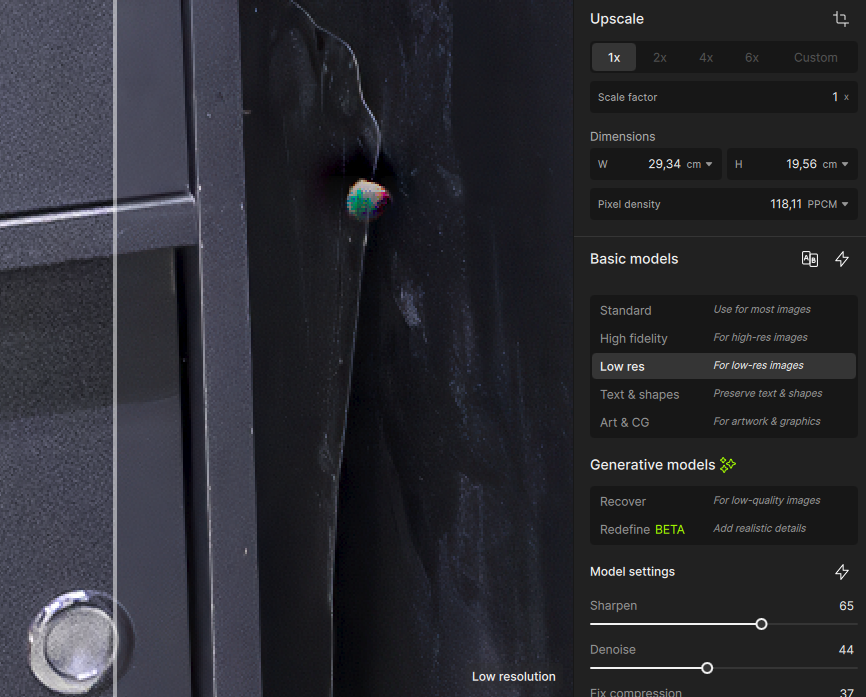Switch to the Custom scale tab

click(x=815, y=57)
